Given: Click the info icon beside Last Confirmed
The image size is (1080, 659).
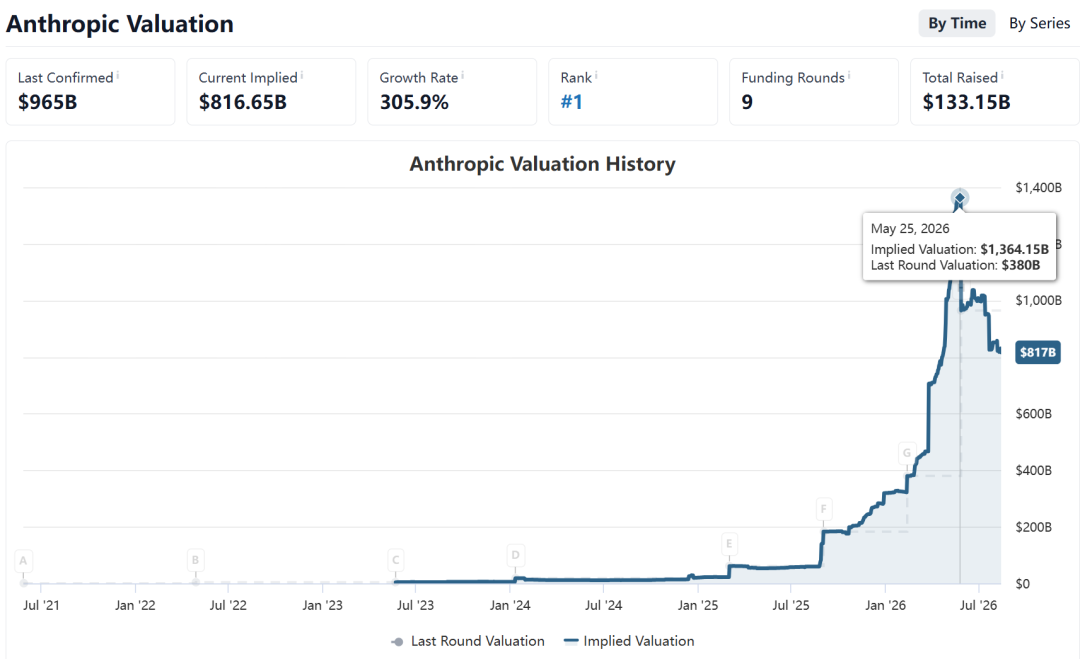Looking at the screenshot, I should 118,74.
